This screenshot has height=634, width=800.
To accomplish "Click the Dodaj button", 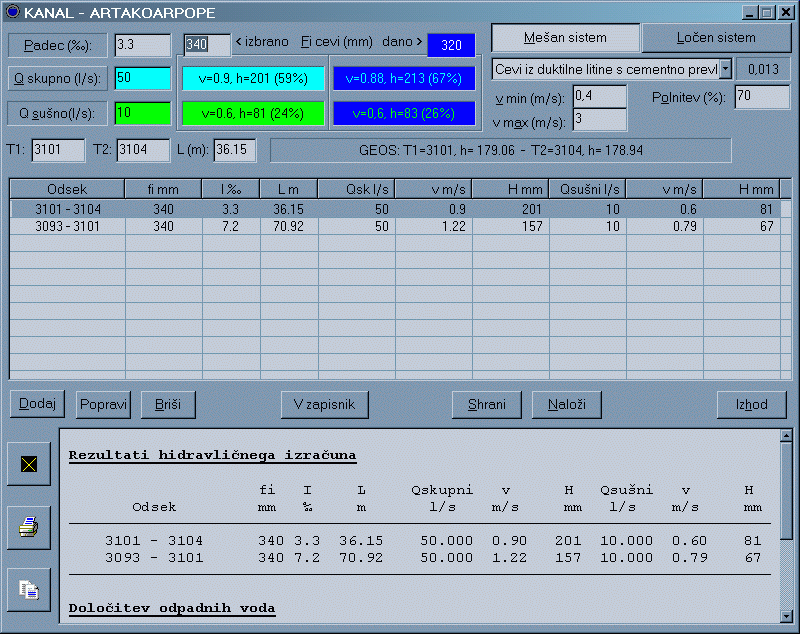I will (x=37, y=404).
